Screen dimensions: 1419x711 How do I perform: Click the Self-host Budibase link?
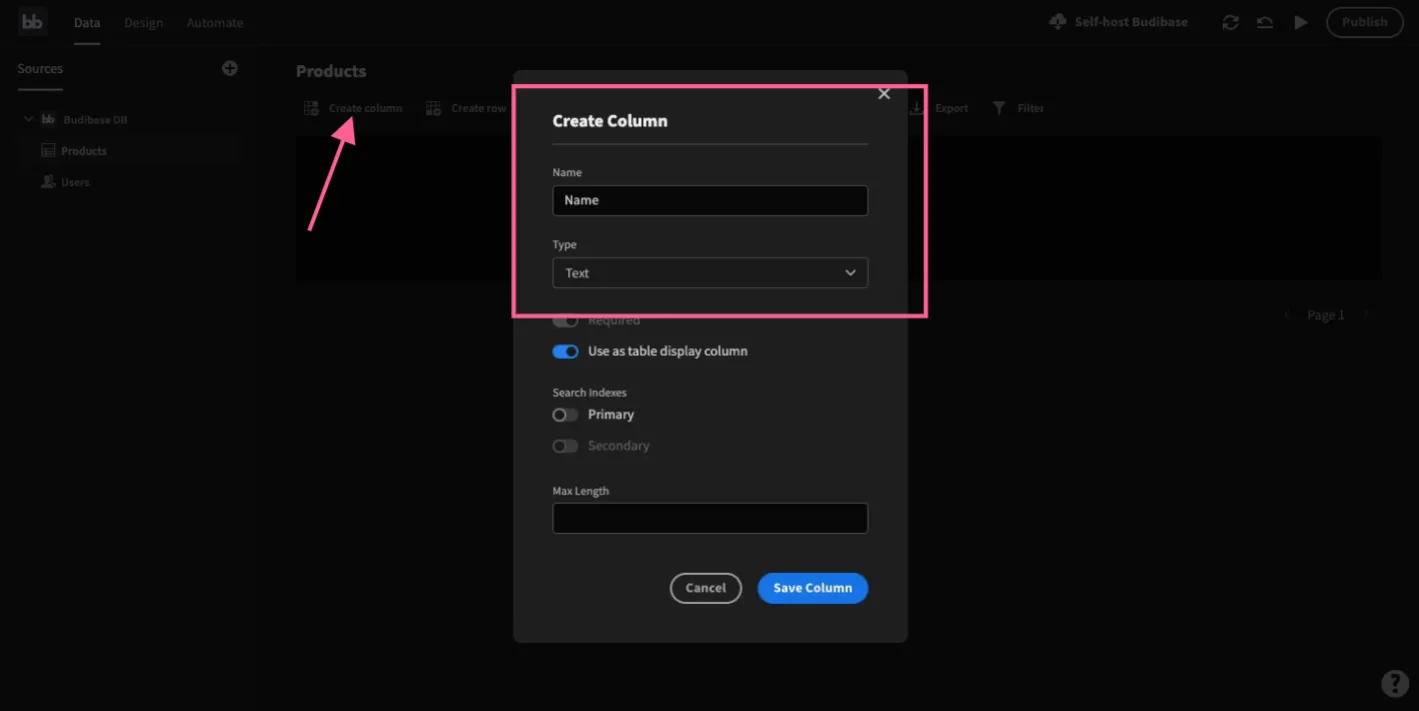coord(1118,22)
